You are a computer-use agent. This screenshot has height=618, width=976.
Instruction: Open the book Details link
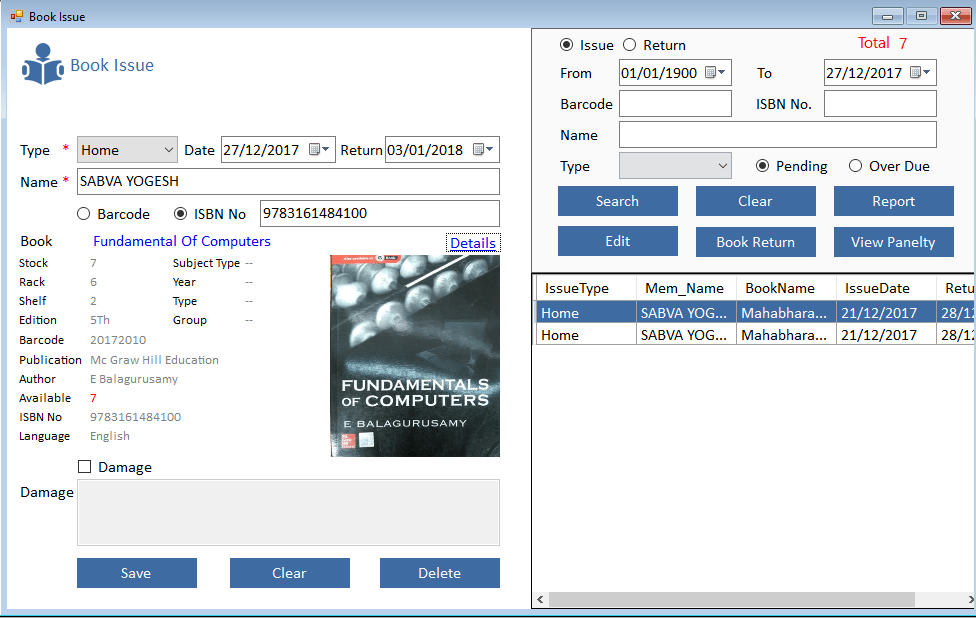click(x=472, y=243)
